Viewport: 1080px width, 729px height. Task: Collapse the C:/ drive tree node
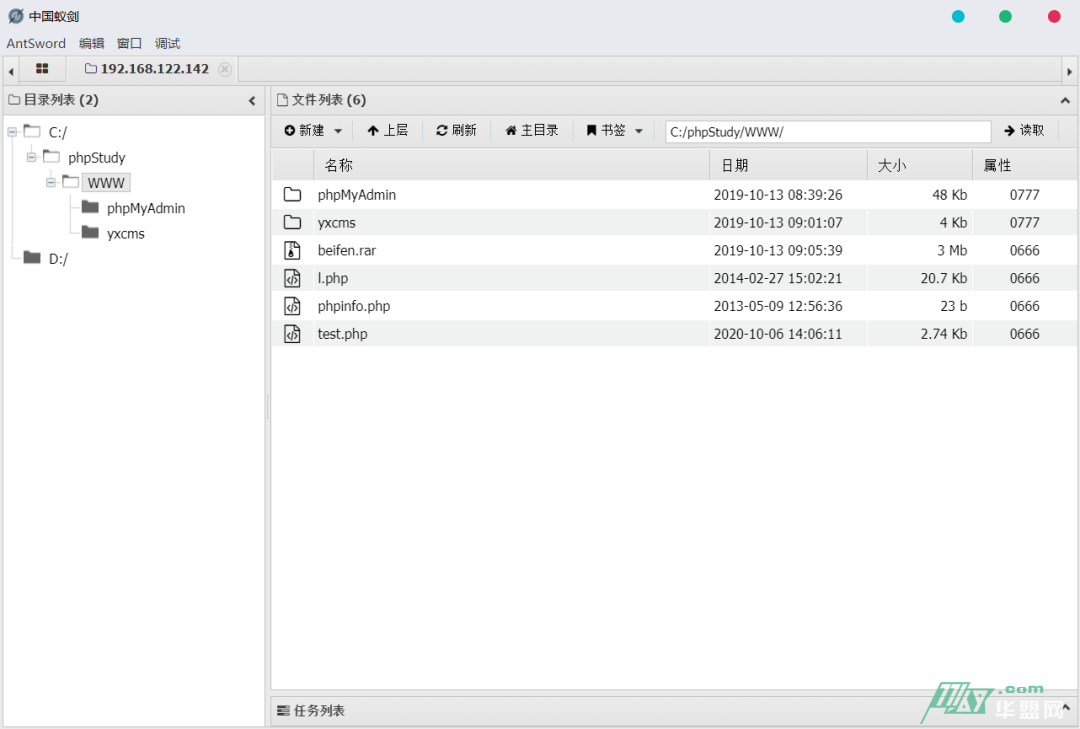pyautogui.click(x=12, y=132)
